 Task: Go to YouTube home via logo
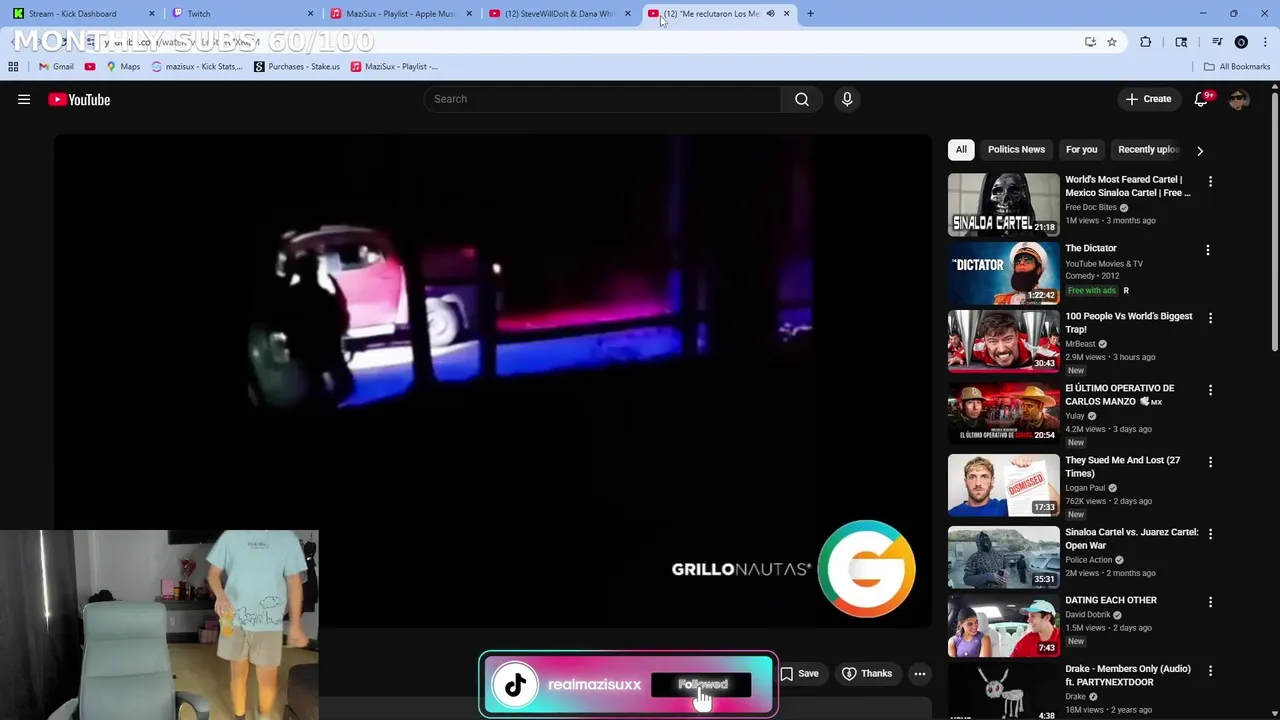pos(79,99)
